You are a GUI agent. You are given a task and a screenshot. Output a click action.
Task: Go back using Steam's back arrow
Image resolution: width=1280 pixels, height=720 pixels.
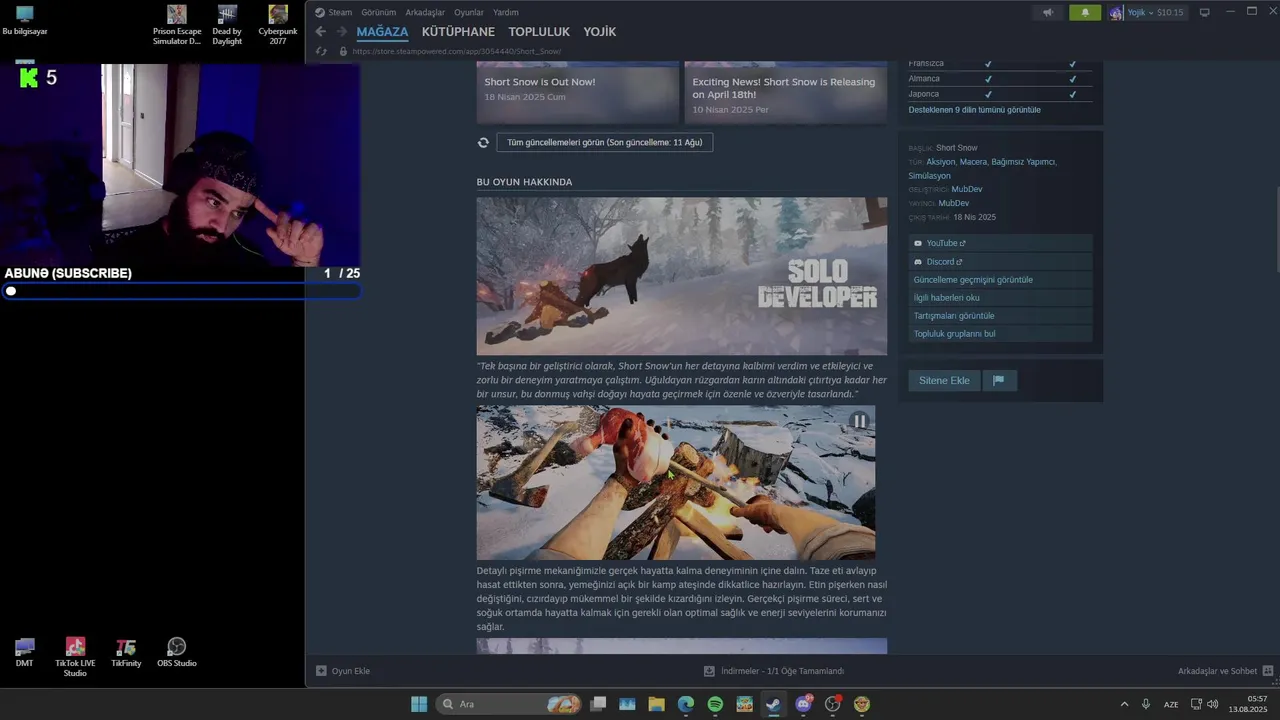click(x=320, y=32)
